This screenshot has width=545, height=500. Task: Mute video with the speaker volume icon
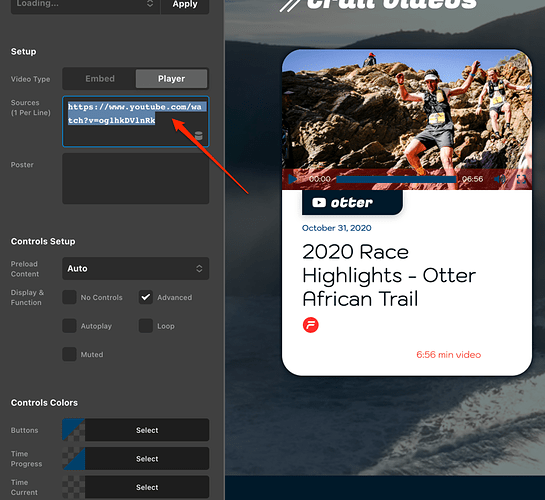499,179
